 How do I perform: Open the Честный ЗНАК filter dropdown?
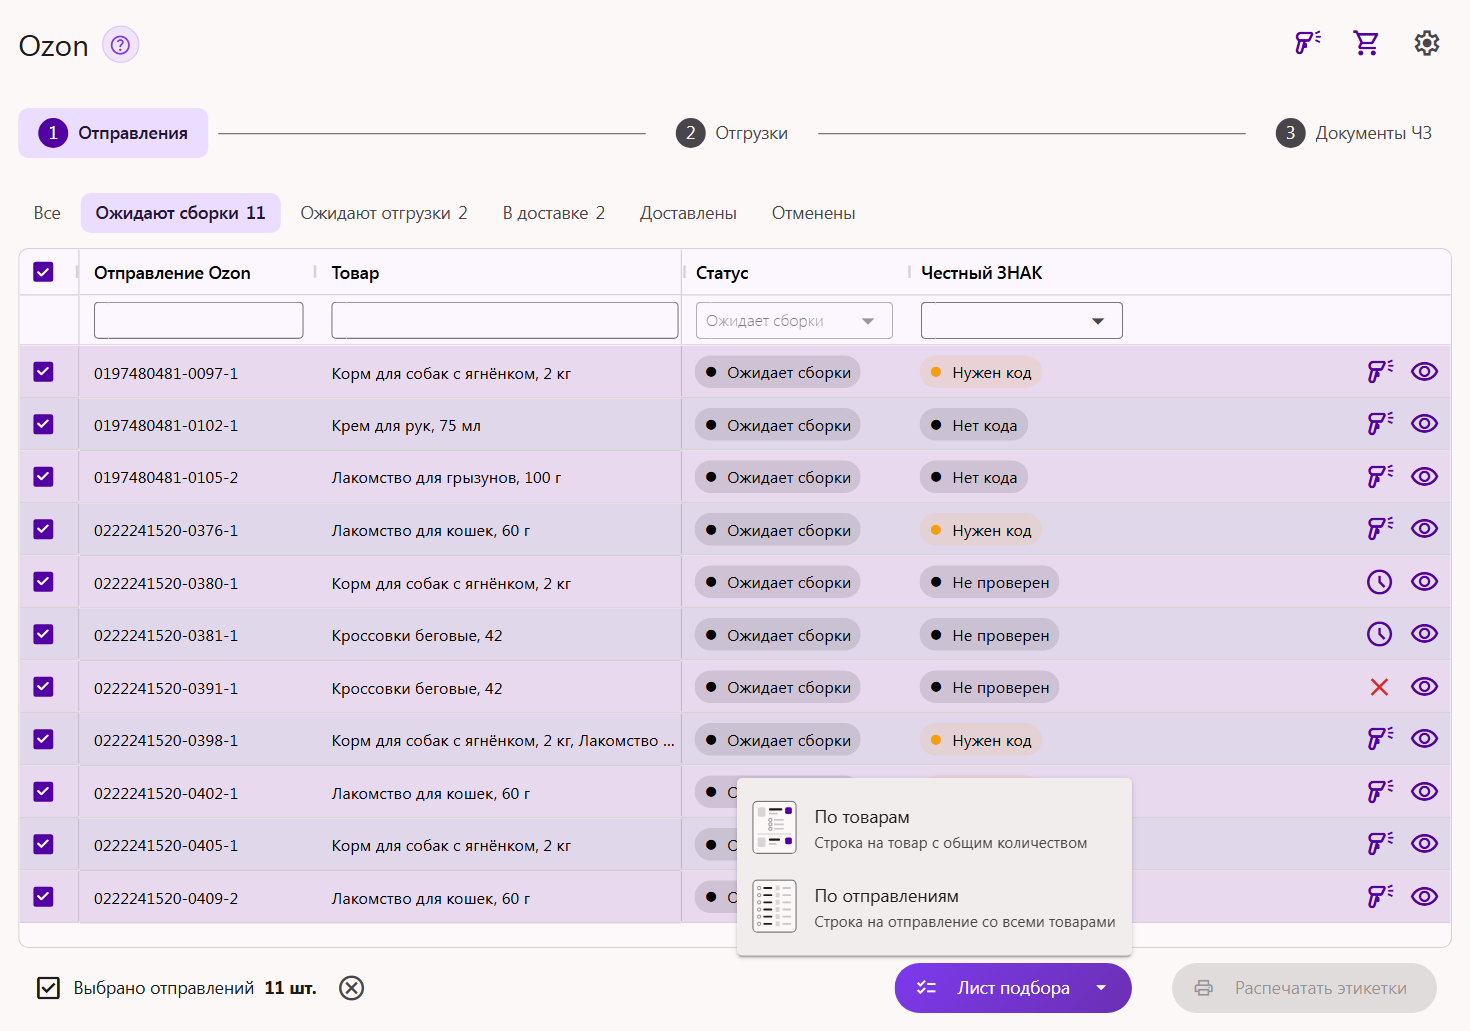pos(1022,321)
